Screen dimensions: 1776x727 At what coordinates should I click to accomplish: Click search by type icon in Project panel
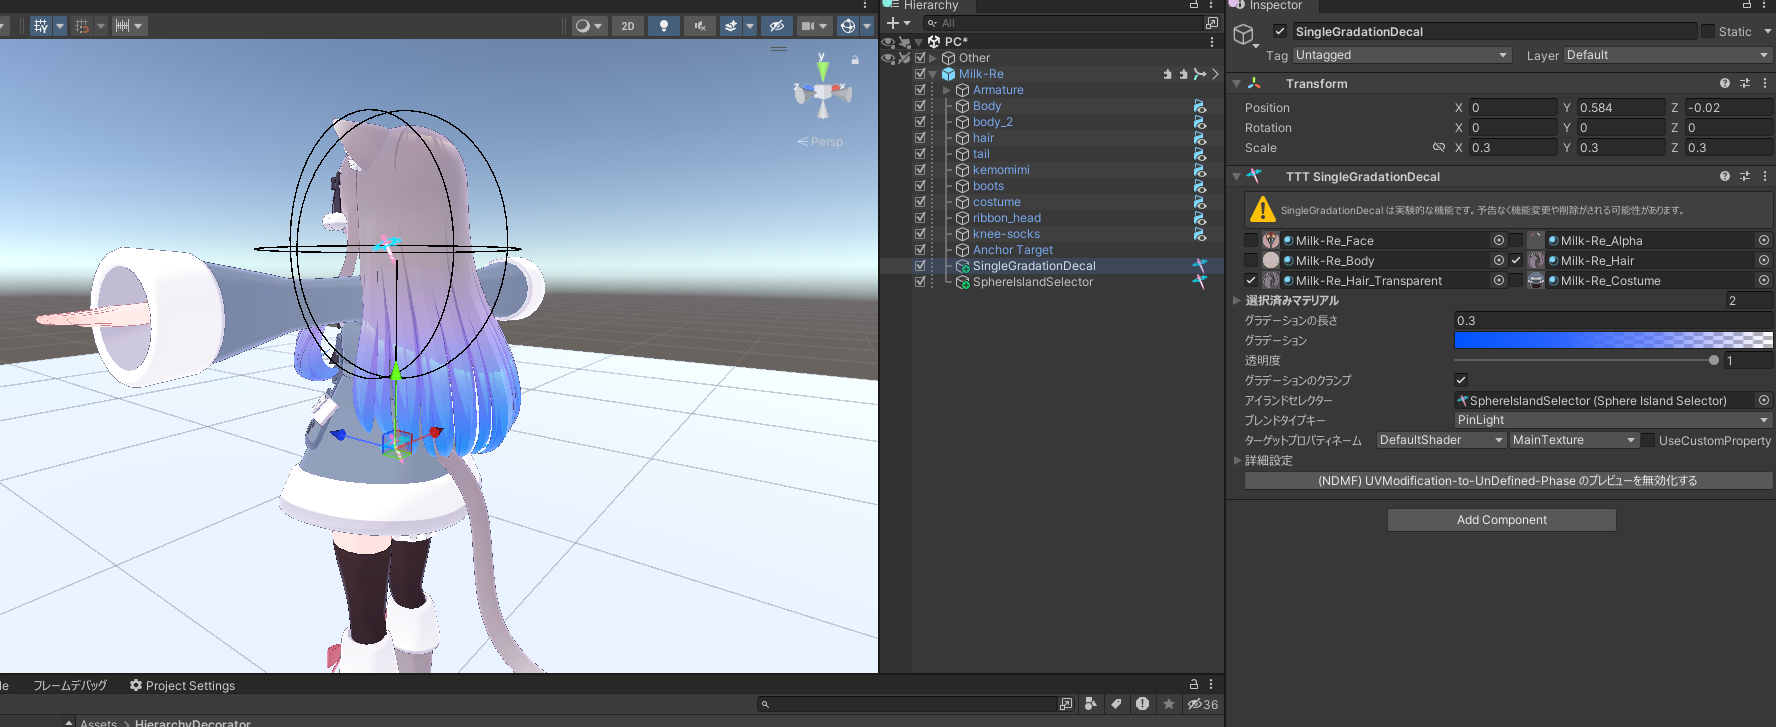pos(1091,704)
